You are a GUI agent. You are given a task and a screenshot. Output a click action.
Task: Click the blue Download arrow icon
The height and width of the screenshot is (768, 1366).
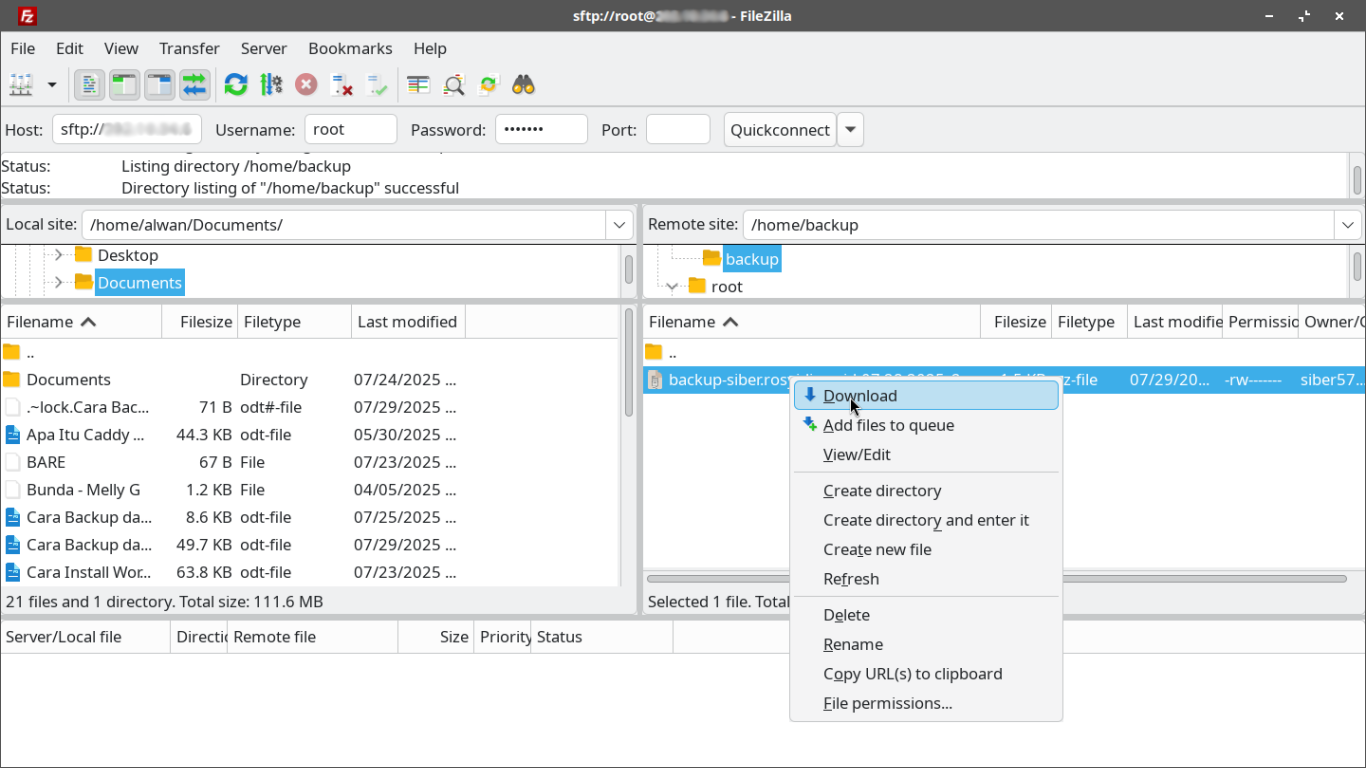[x=810, y=395]
